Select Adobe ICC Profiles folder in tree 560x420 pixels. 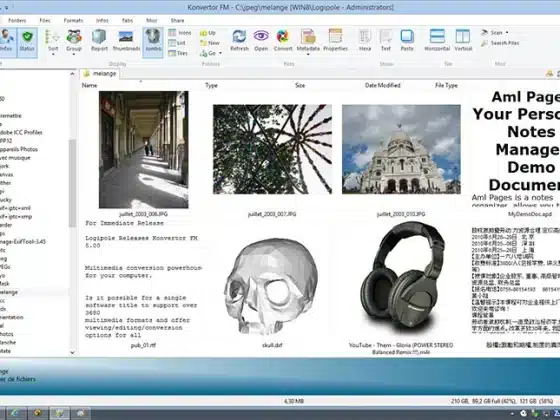pos(21,132)
